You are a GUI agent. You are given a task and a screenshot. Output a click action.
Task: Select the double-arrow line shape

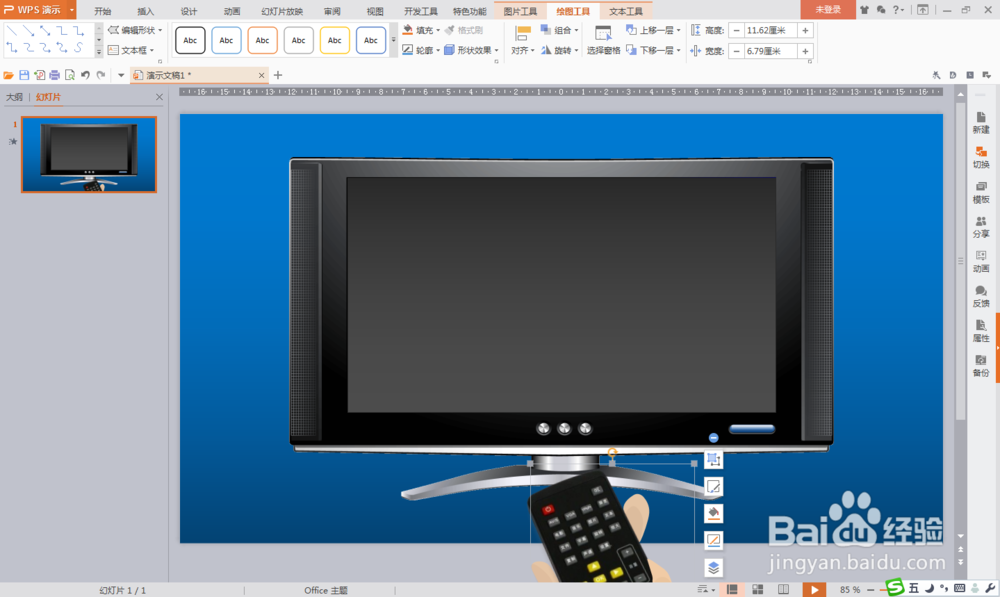click(x=45, y=31)
